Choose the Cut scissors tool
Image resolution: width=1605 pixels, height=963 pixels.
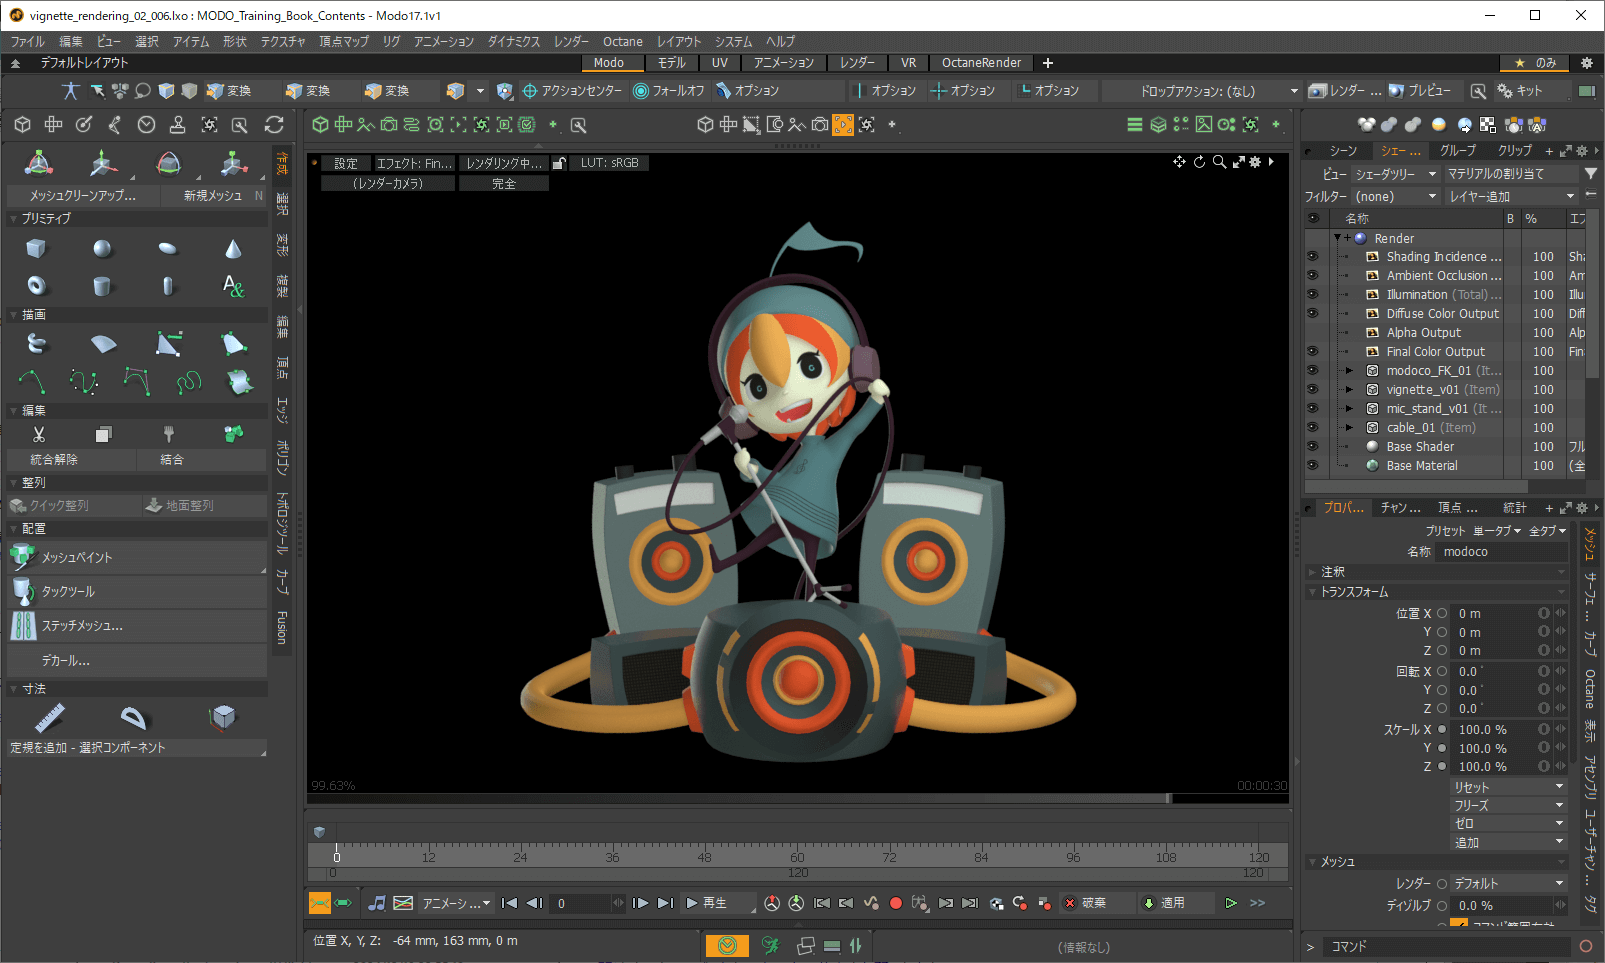coord(39,434)
